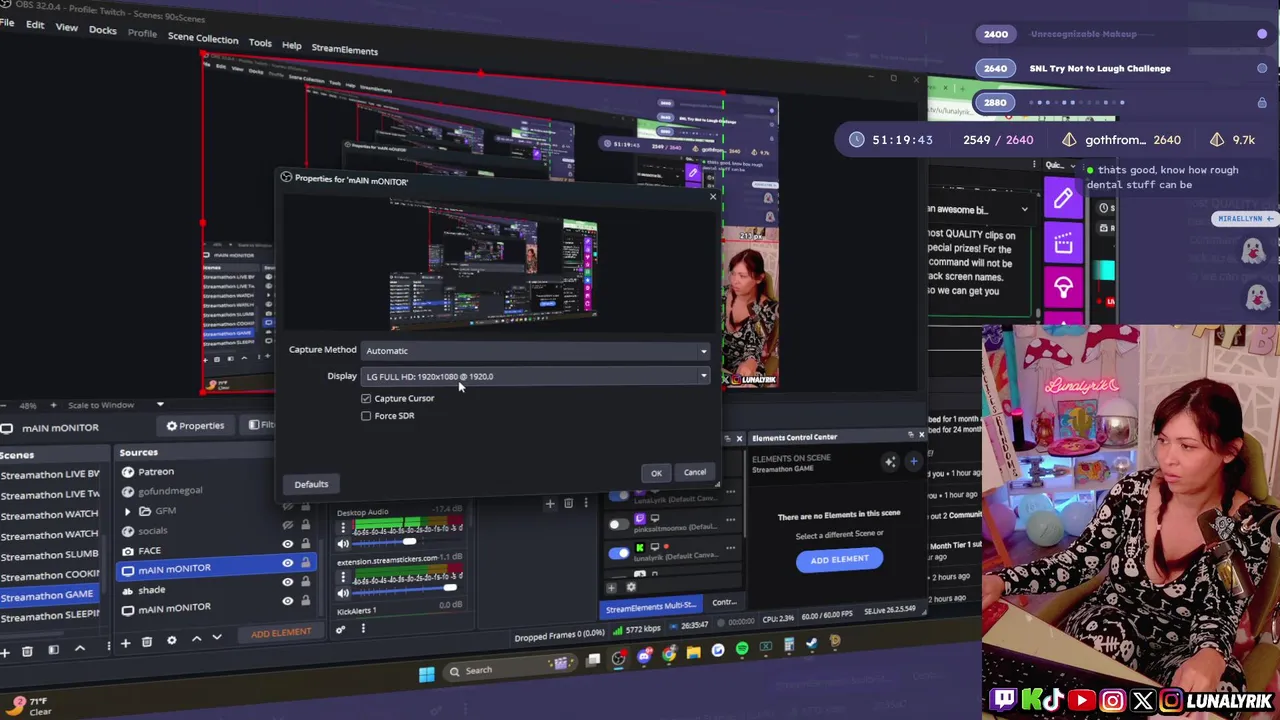Add multistream output with plus icon
This screenshot has height=720, width=1280.
pos(611,588)
